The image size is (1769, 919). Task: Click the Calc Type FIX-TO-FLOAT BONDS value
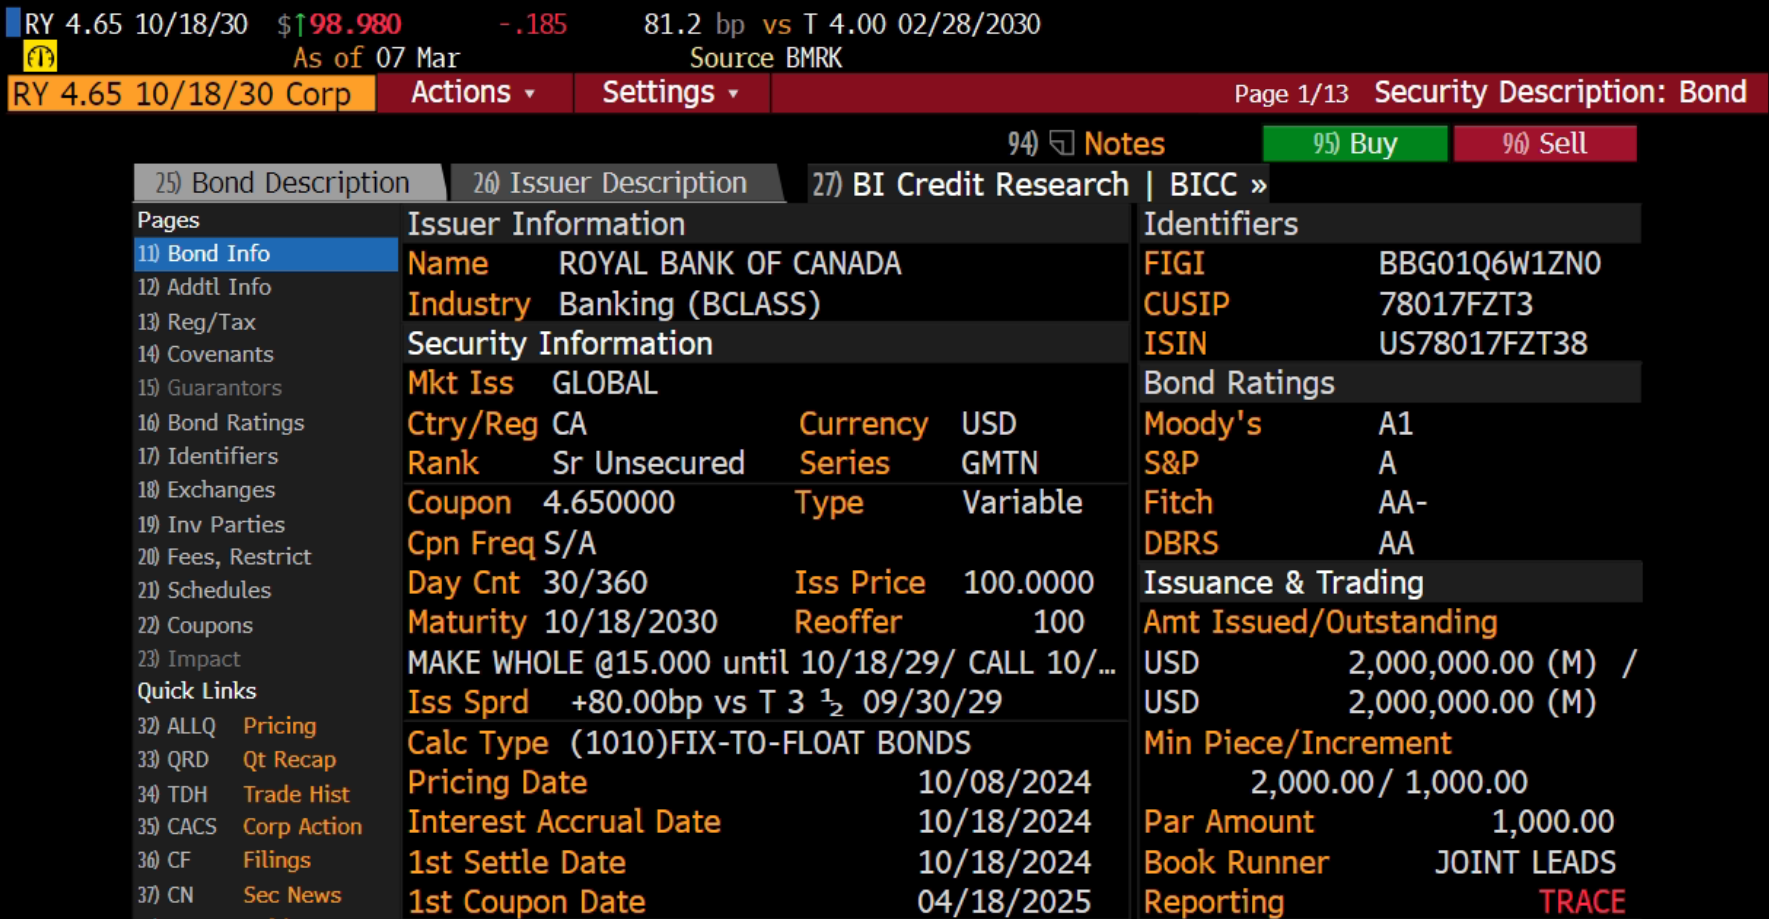click(770, 743)
